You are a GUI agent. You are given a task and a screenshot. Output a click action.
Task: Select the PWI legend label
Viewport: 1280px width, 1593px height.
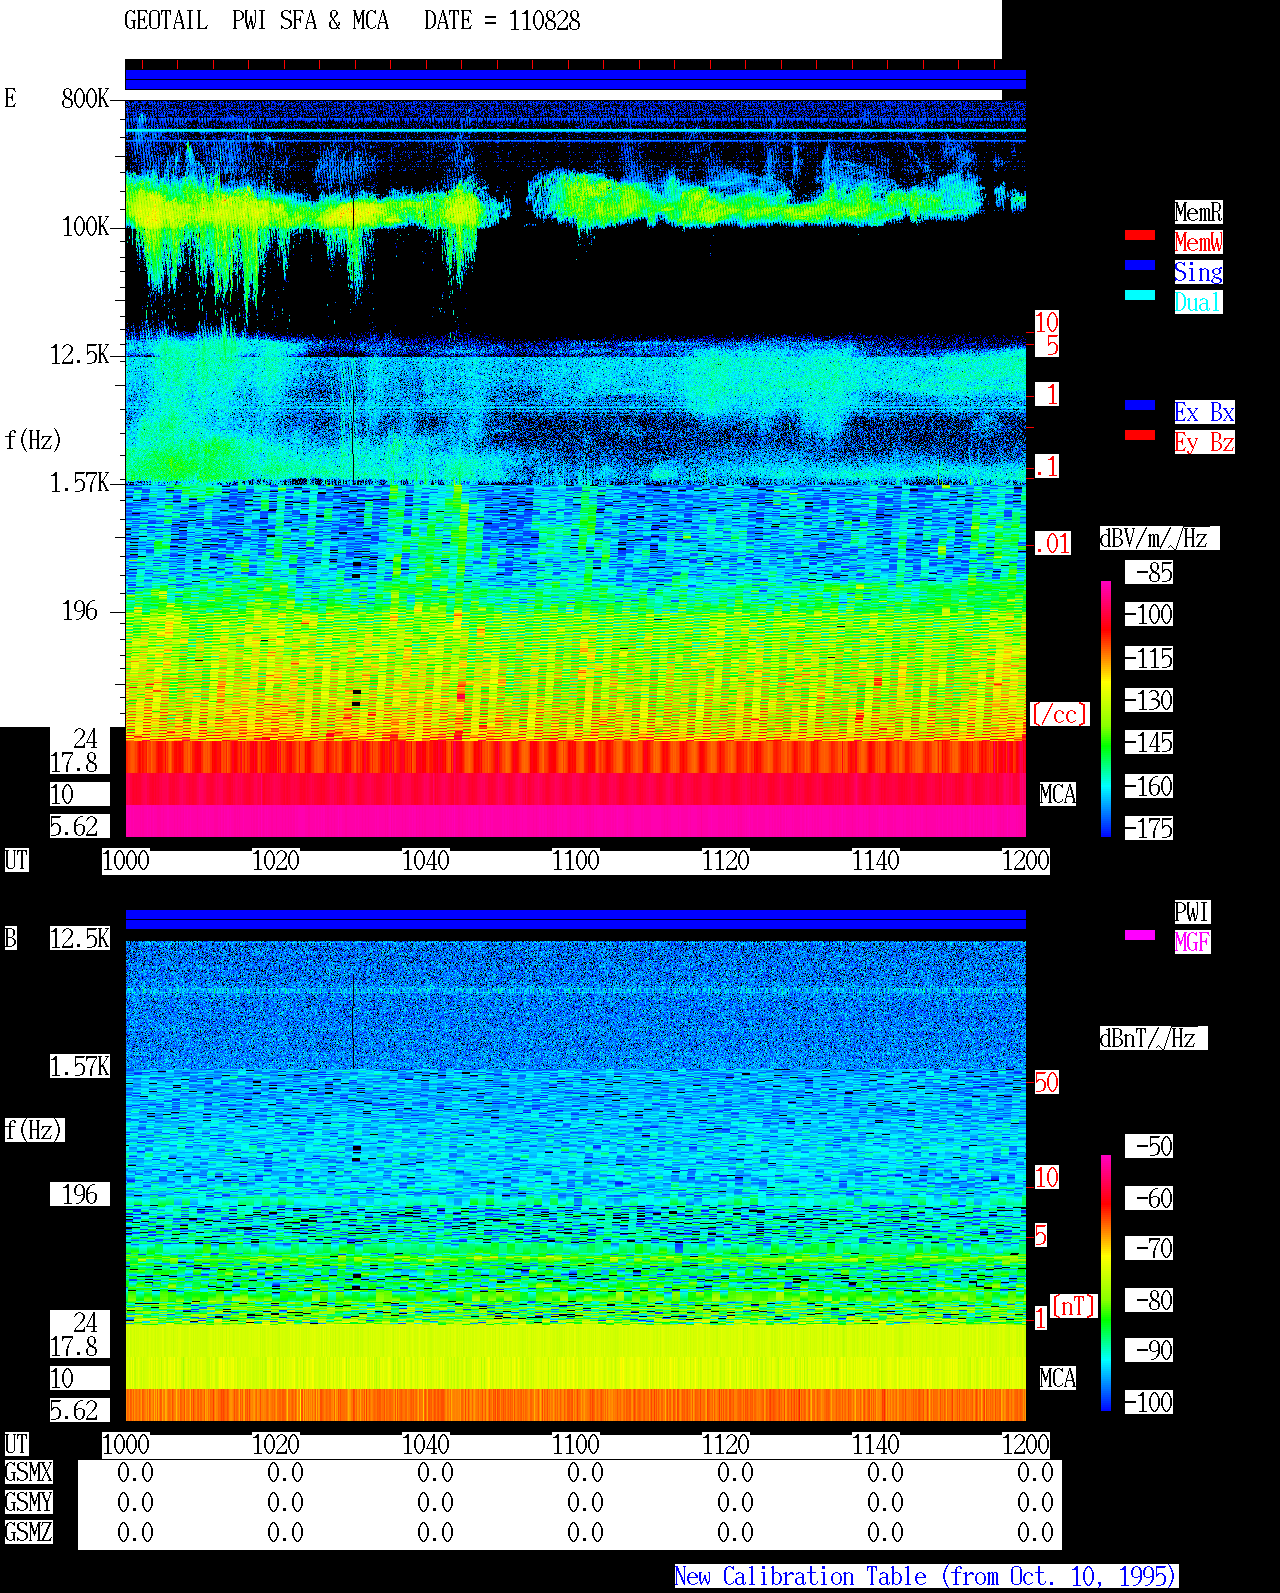pyautogui.click(x=1192, y=912)
